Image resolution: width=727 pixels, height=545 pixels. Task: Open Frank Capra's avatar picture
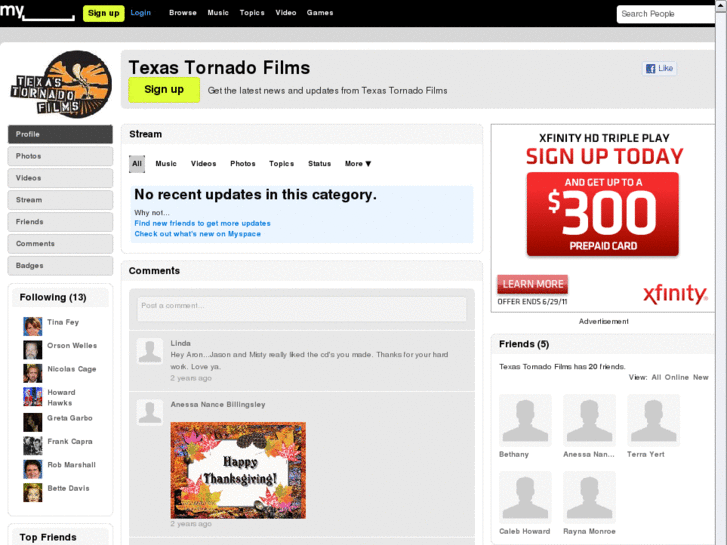point(32,446)
